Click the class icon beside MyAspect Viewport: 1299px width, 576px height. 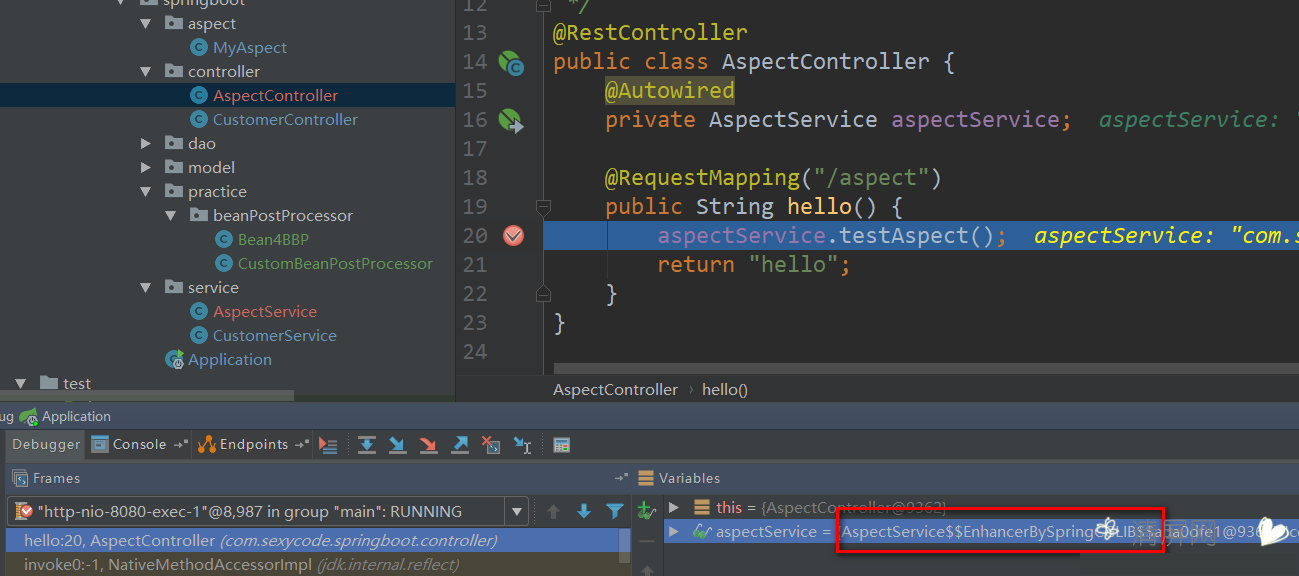pyautogui.click(x=198, y=48)
